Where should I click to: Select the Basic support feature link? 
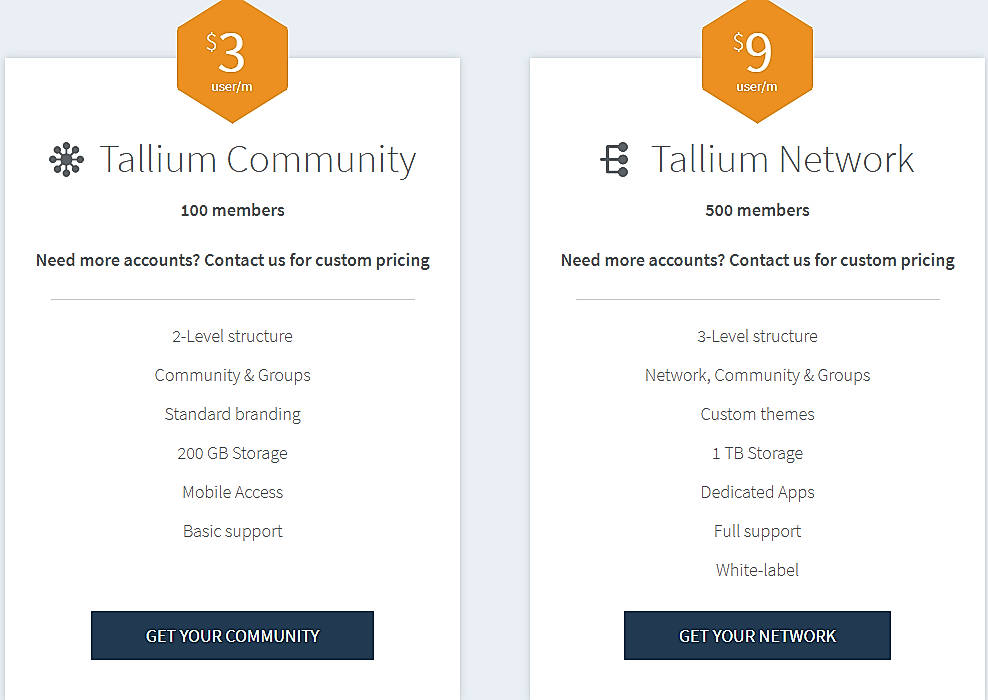(x=232, y=531)
